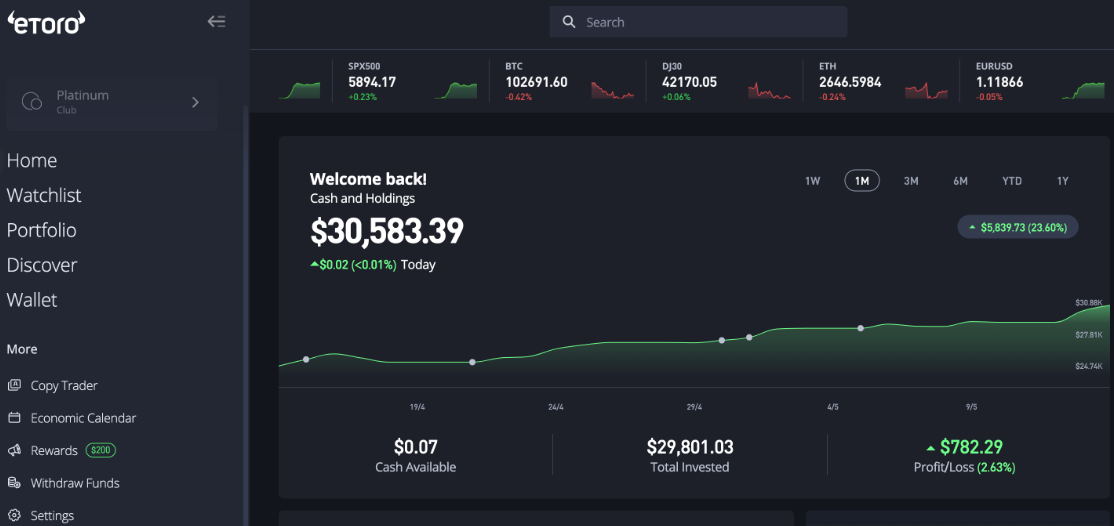The image size is (1114, 526).
Task: Select the 6M chart range
Action: coord(961,181)
